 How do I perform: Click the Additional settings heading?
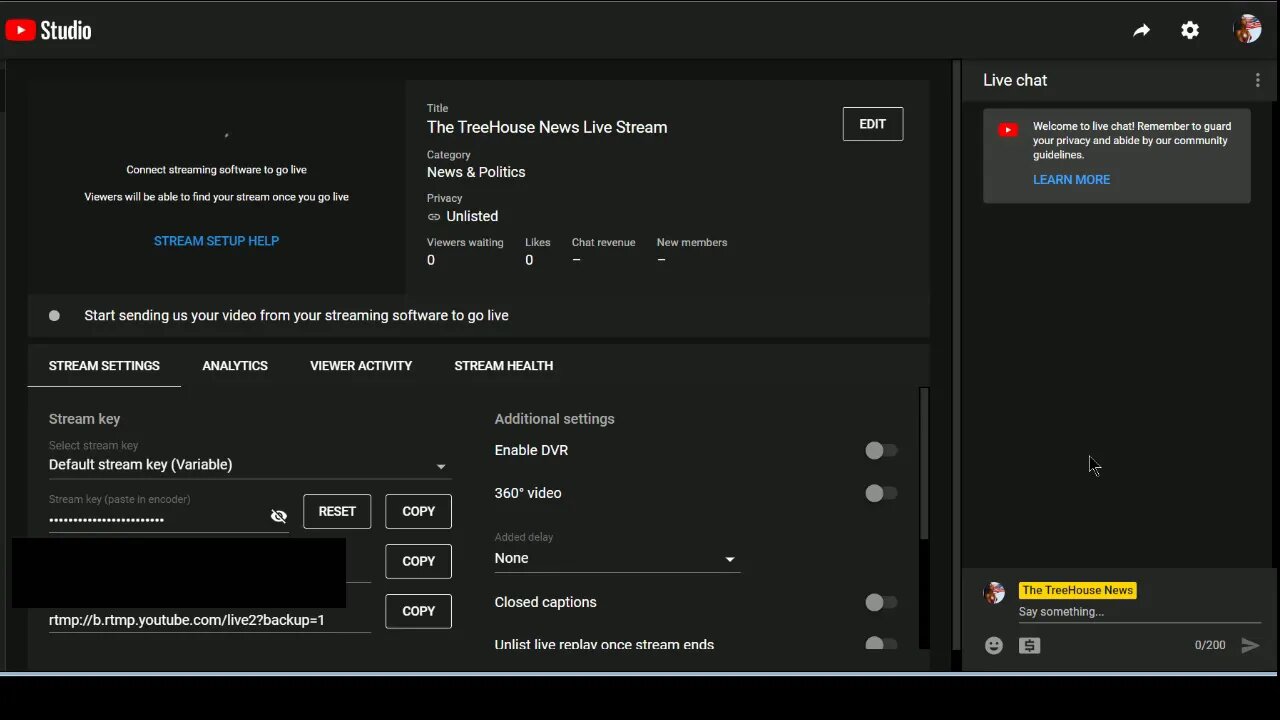(554, 419)
